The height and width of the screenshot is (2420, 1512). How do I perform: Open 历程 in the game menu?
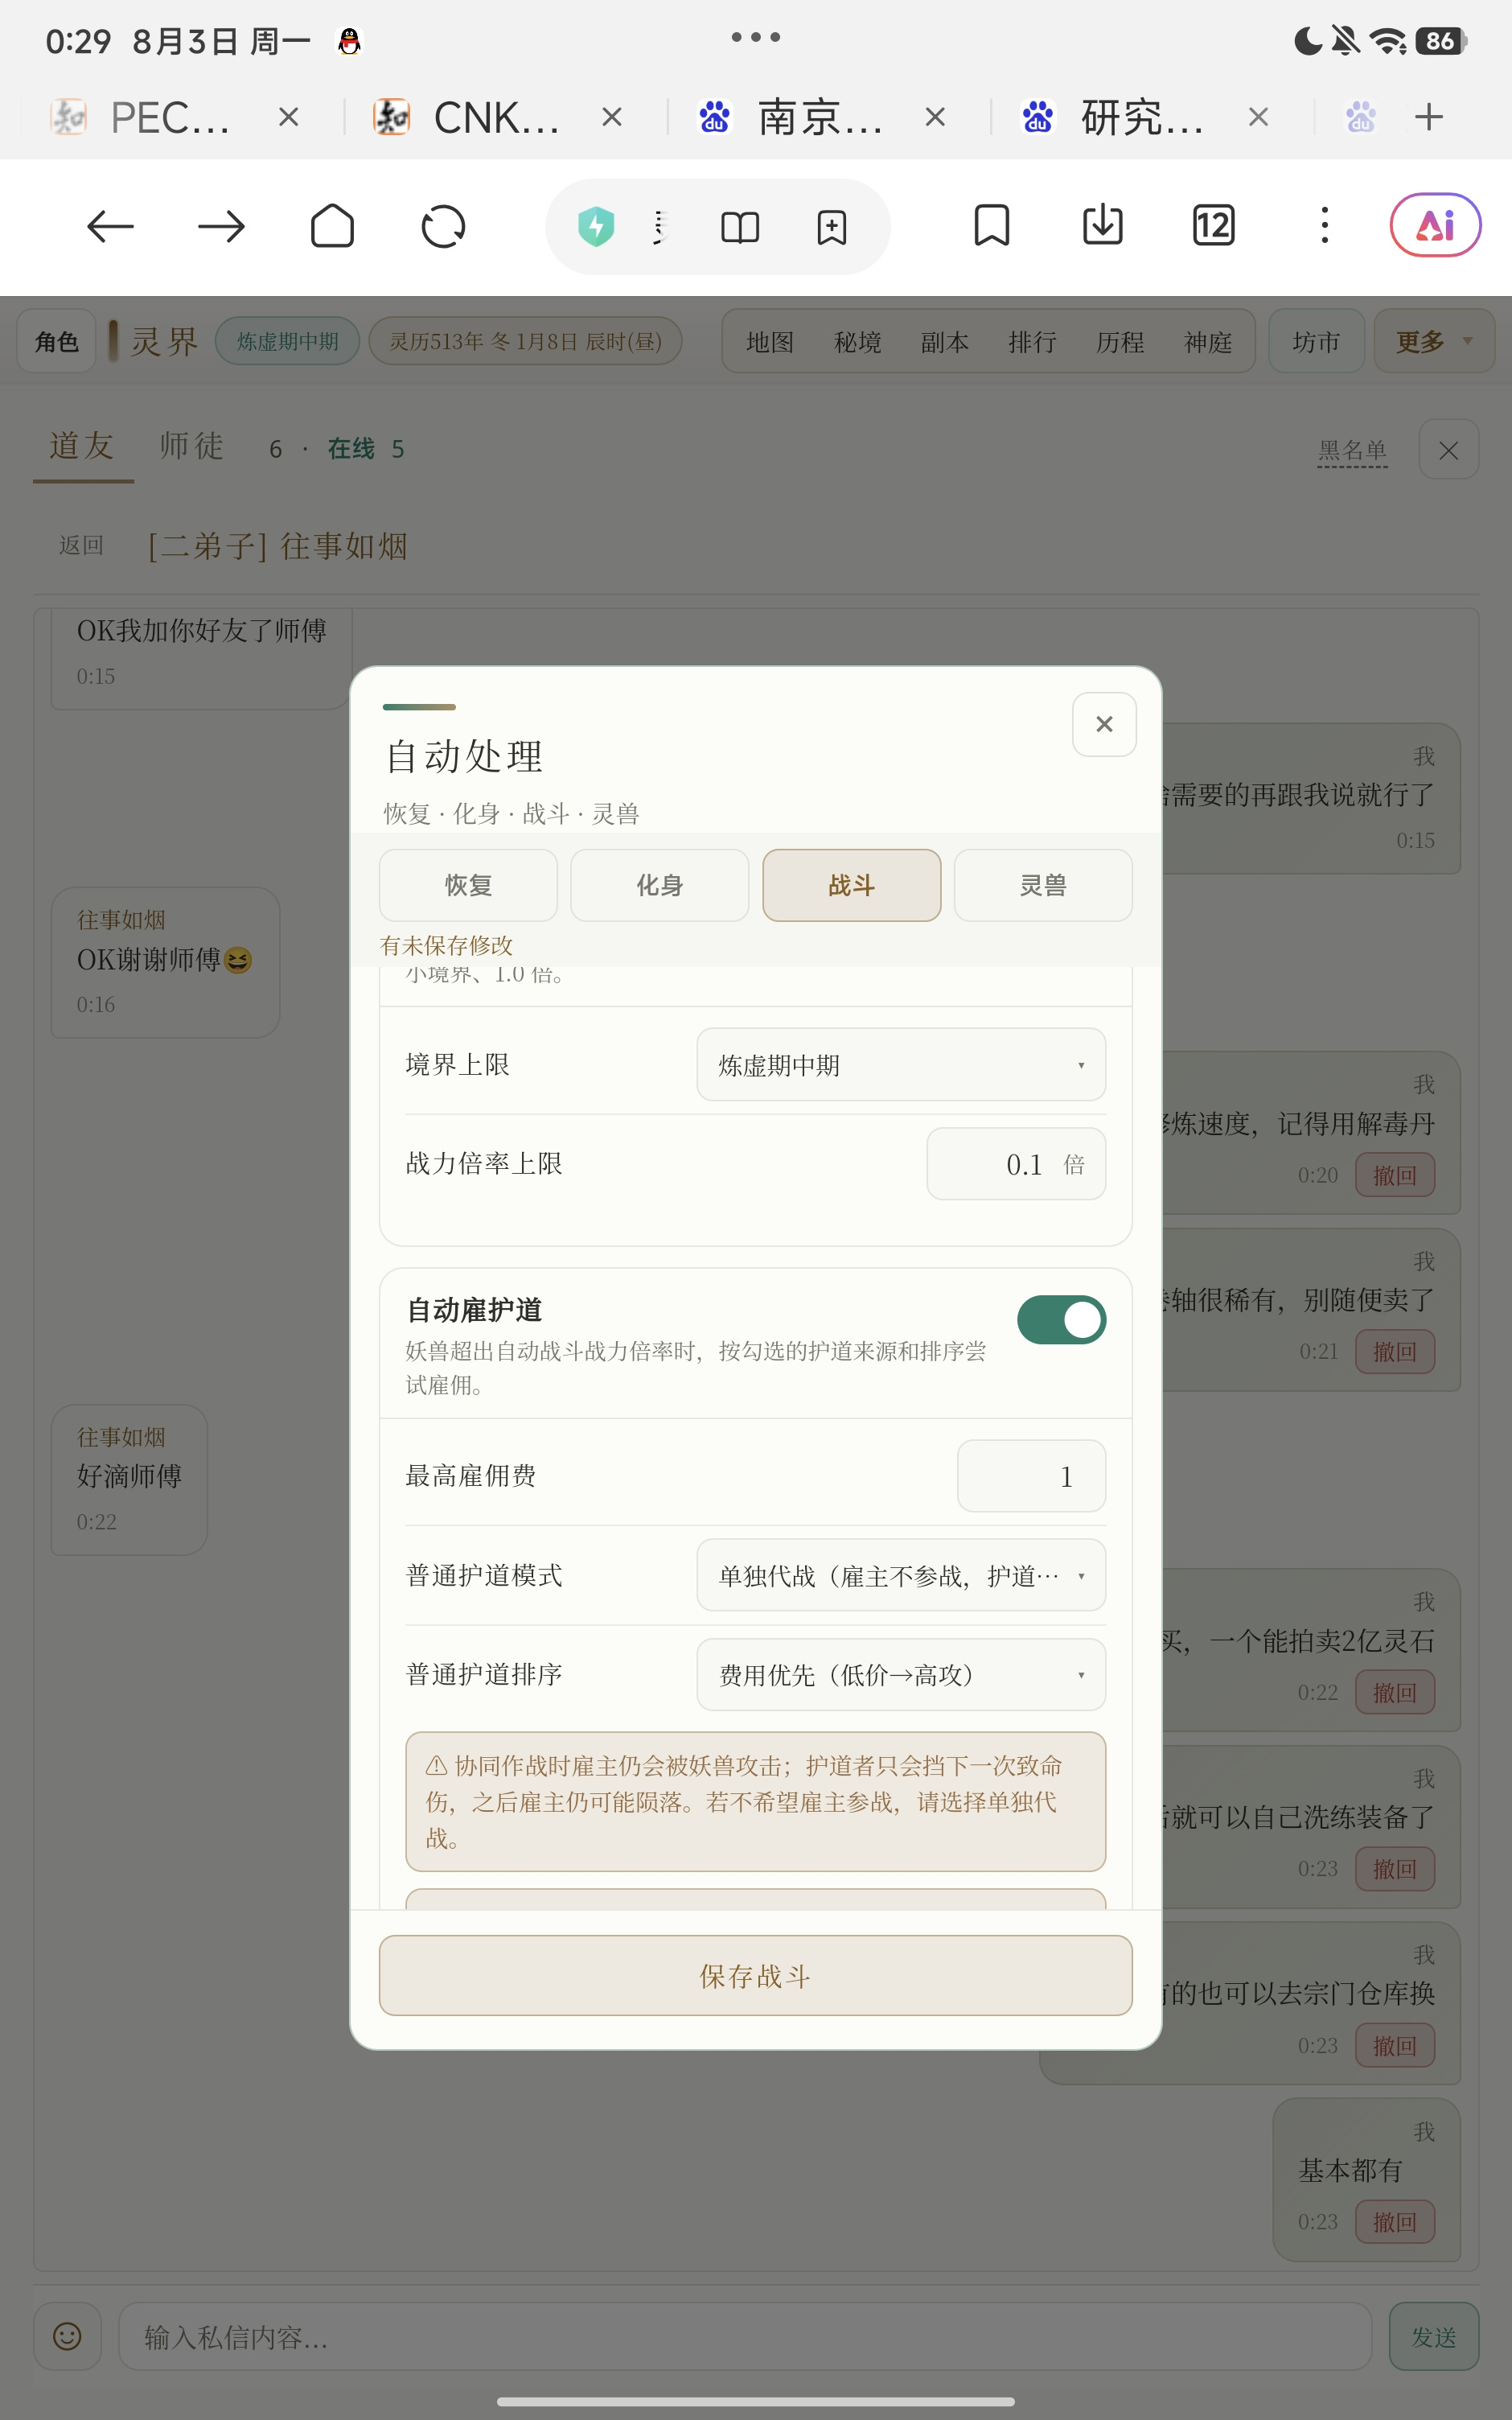pos(1120,343)
